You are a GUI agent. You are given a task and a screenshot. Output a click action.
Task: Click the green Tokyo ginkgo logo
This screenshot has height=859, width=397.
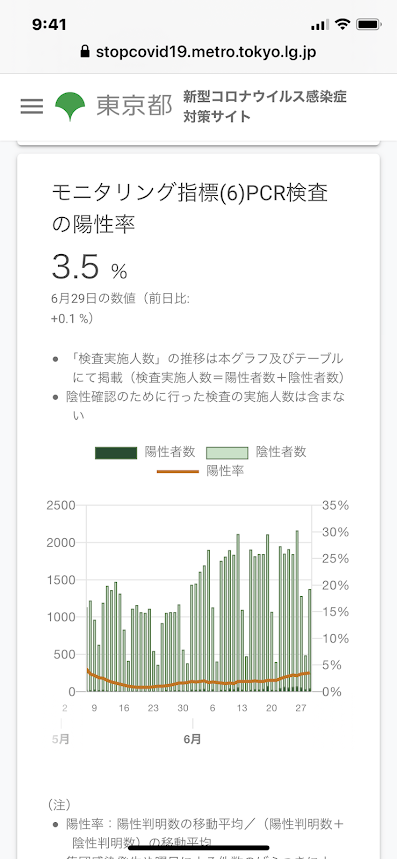coord(70,106)
